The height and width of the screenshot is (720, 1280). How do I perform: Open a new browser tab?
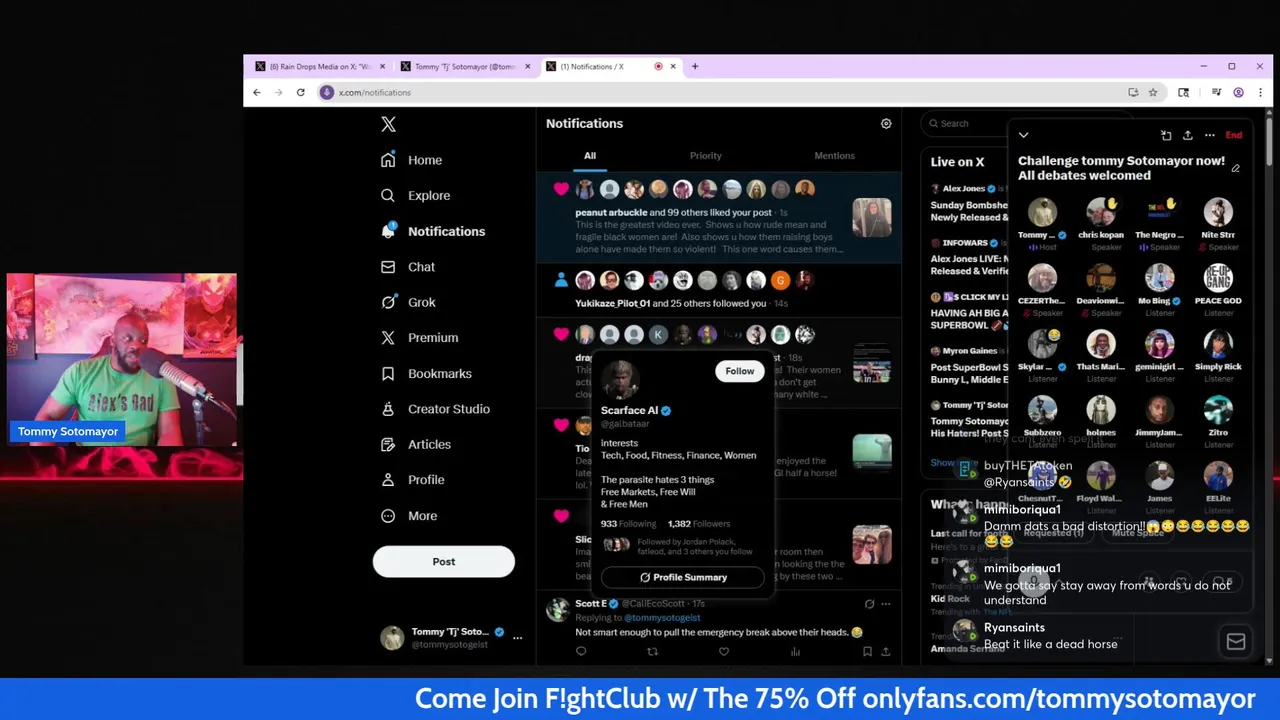[x=695, y=66]
